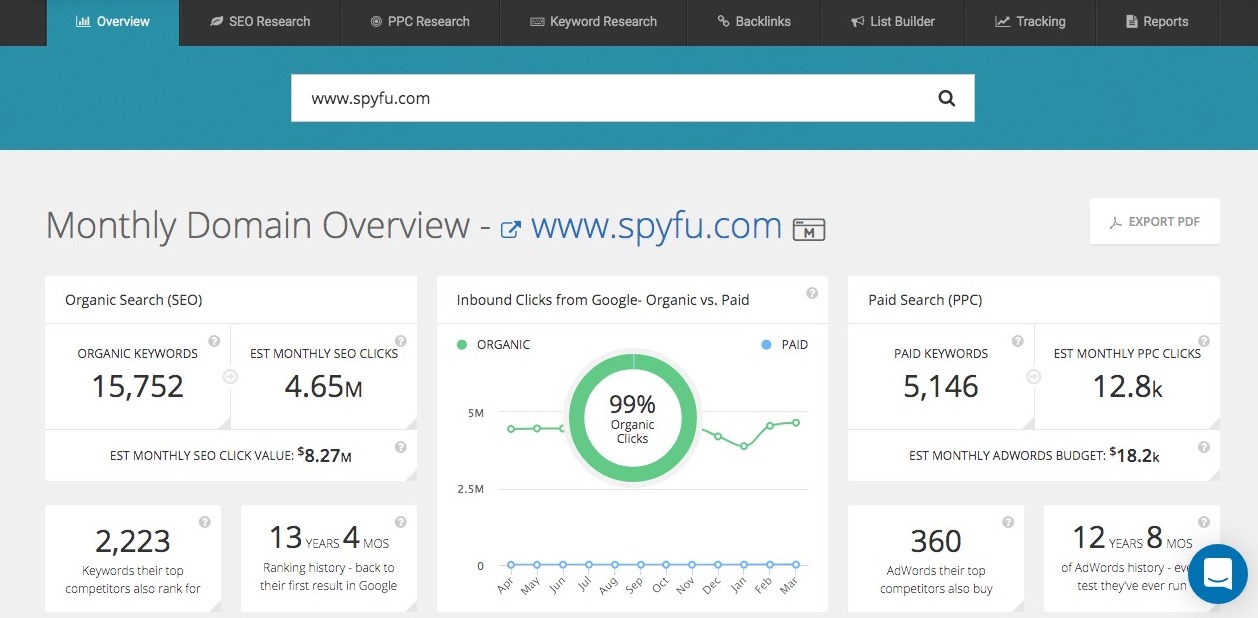The width and height of the screenshot is (1258, 618).
Task: Click the Feb organic data point
Action: coord(770,425)
